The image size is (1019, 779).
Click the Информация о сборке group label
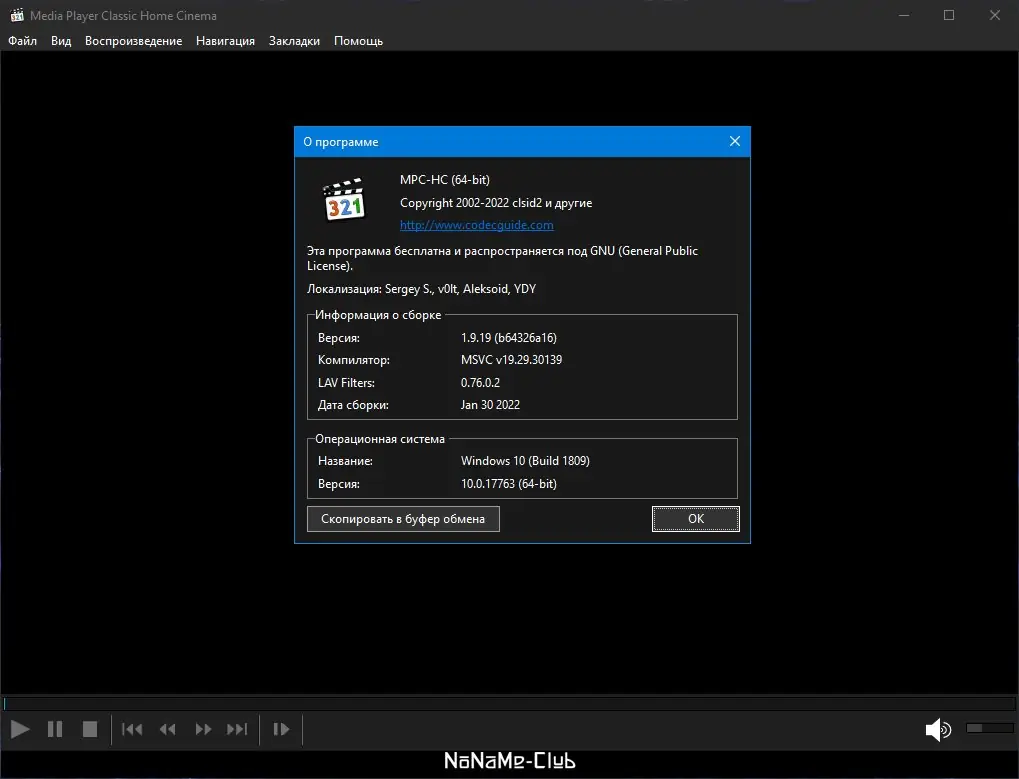click(x=378, y=315)
